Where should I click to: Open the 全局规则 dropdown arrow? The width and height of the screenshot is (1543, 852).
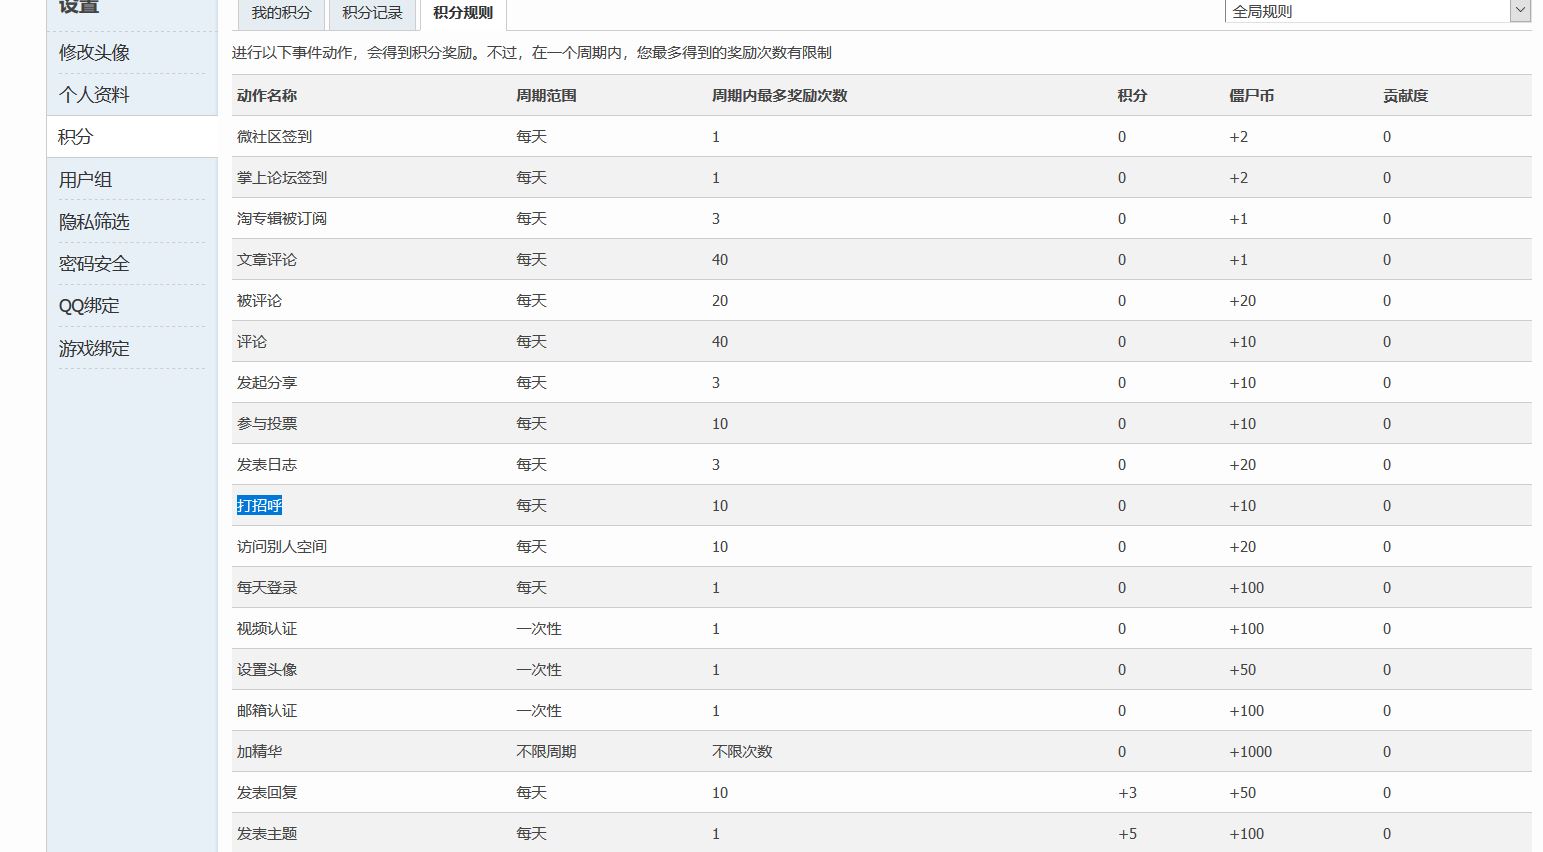coord(1520,11)
